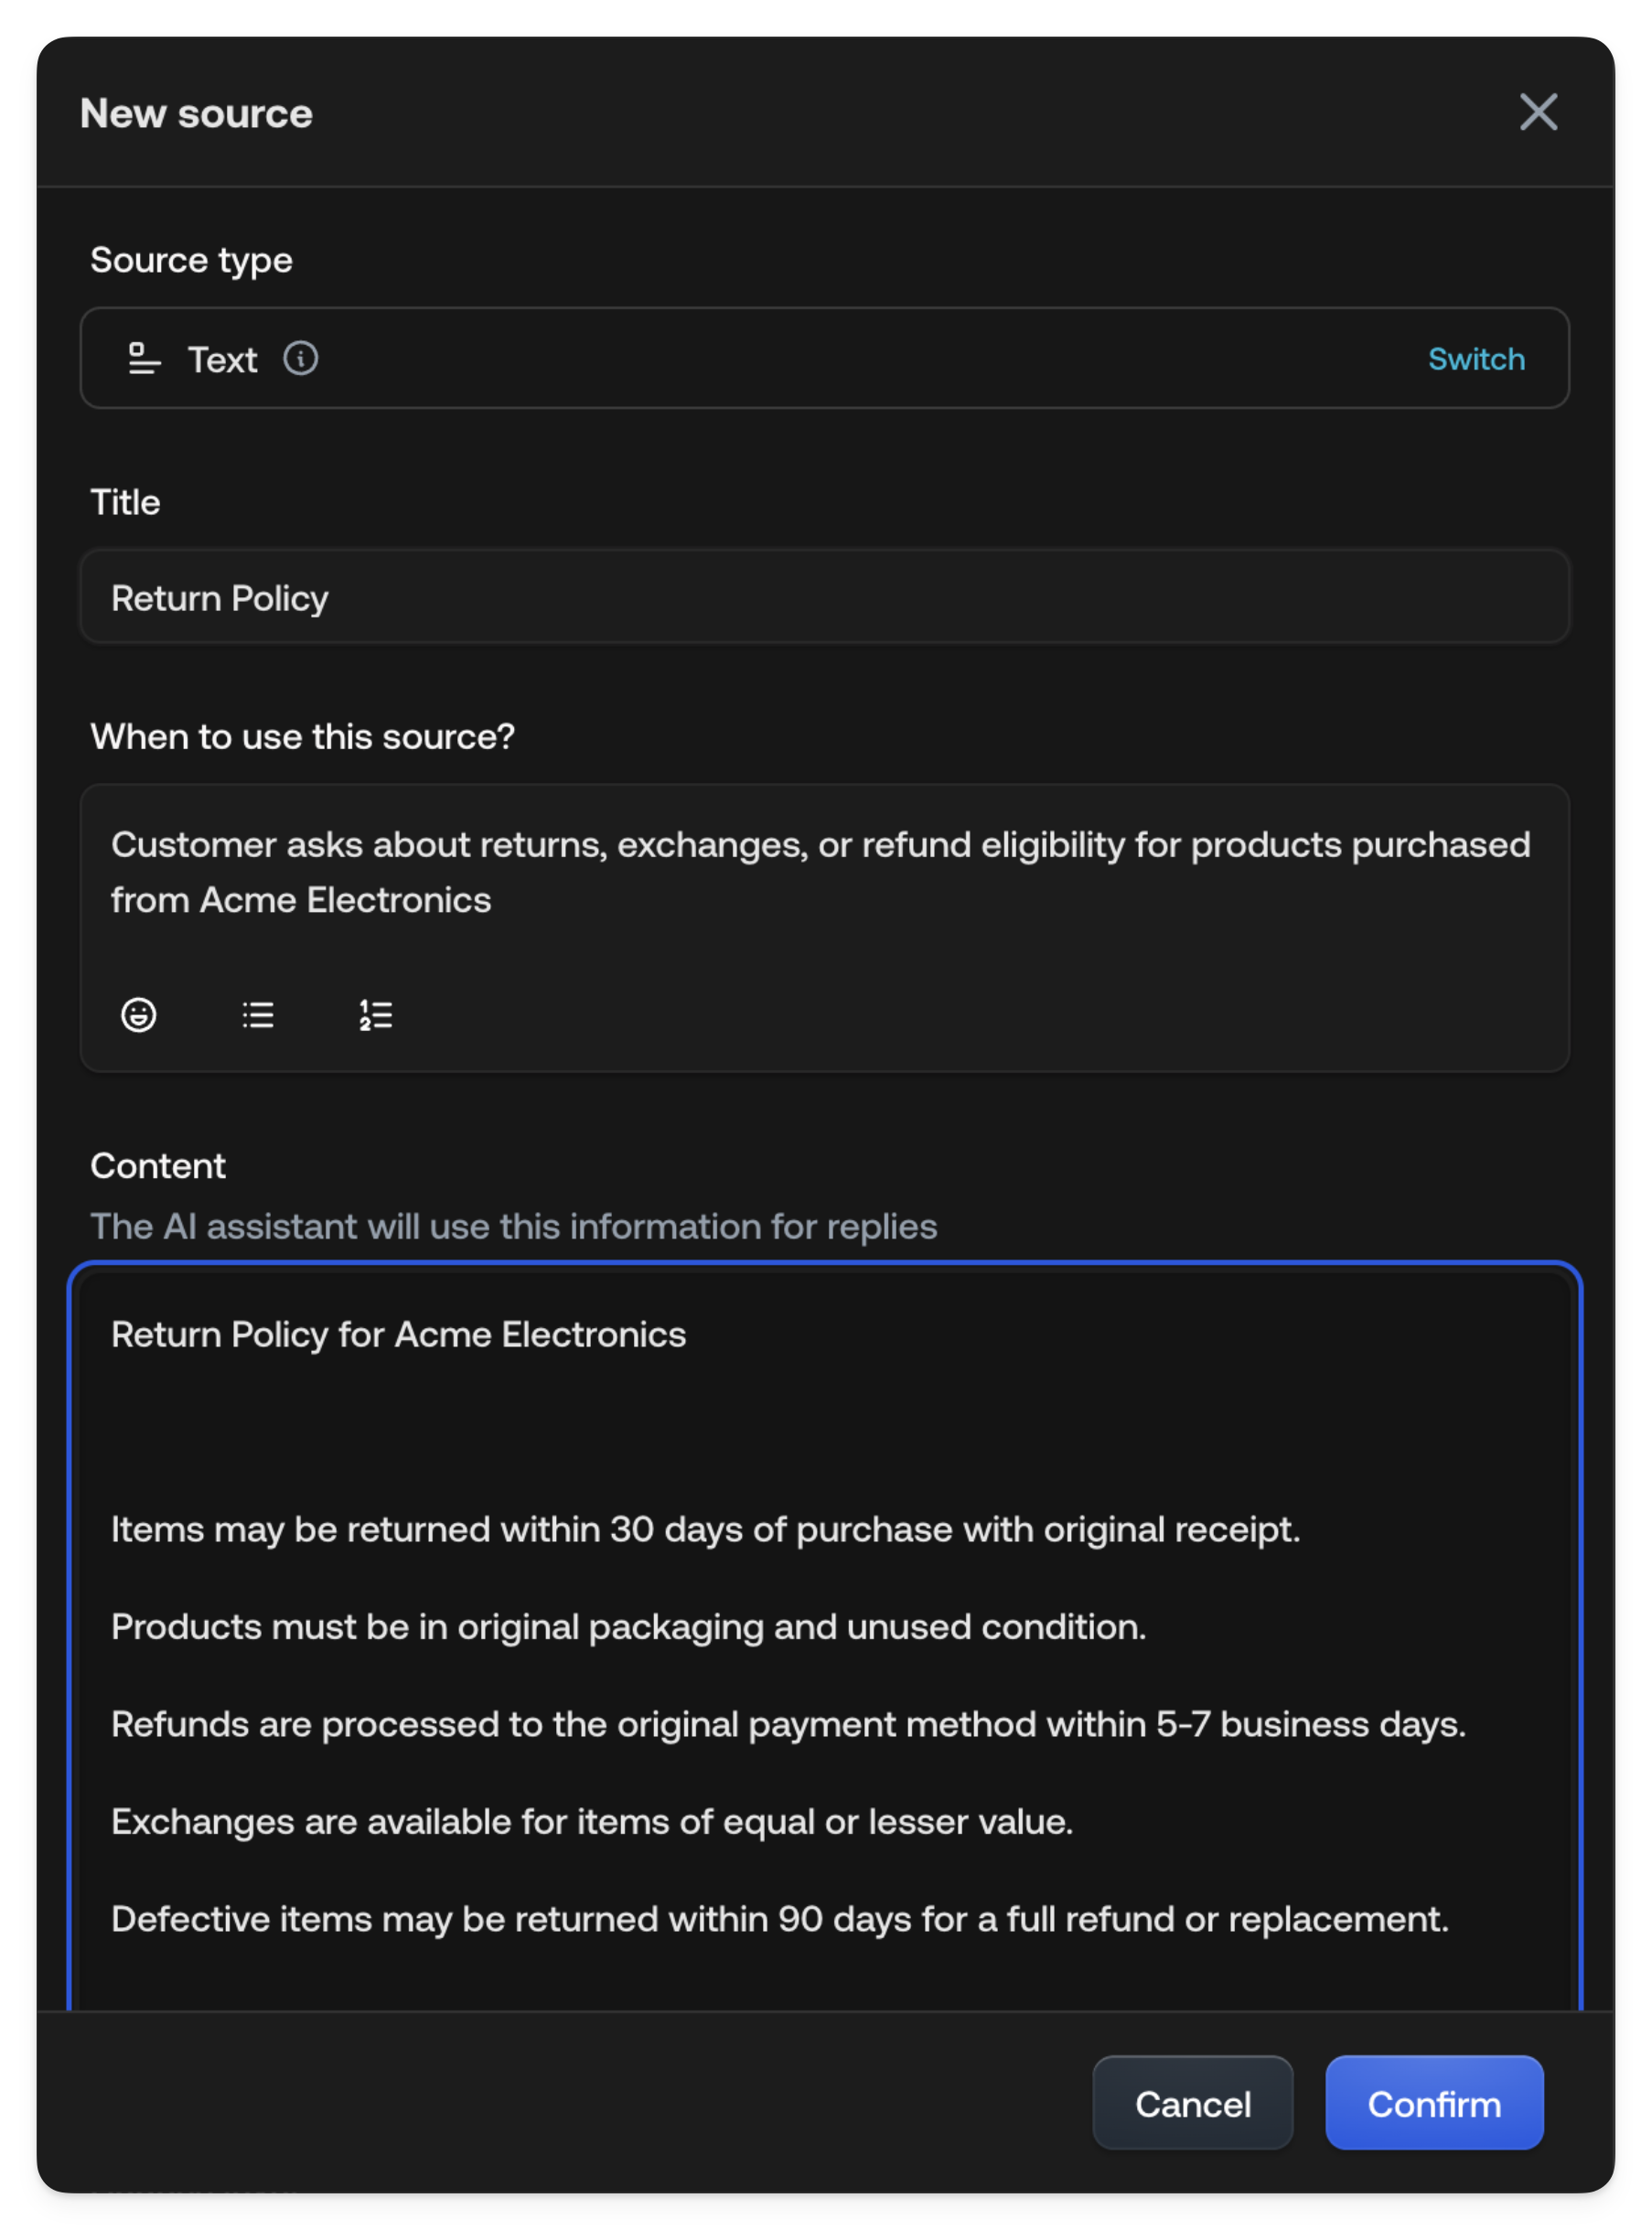View info about the Text source type
1652x2230 pixels.
click(300, 359)
